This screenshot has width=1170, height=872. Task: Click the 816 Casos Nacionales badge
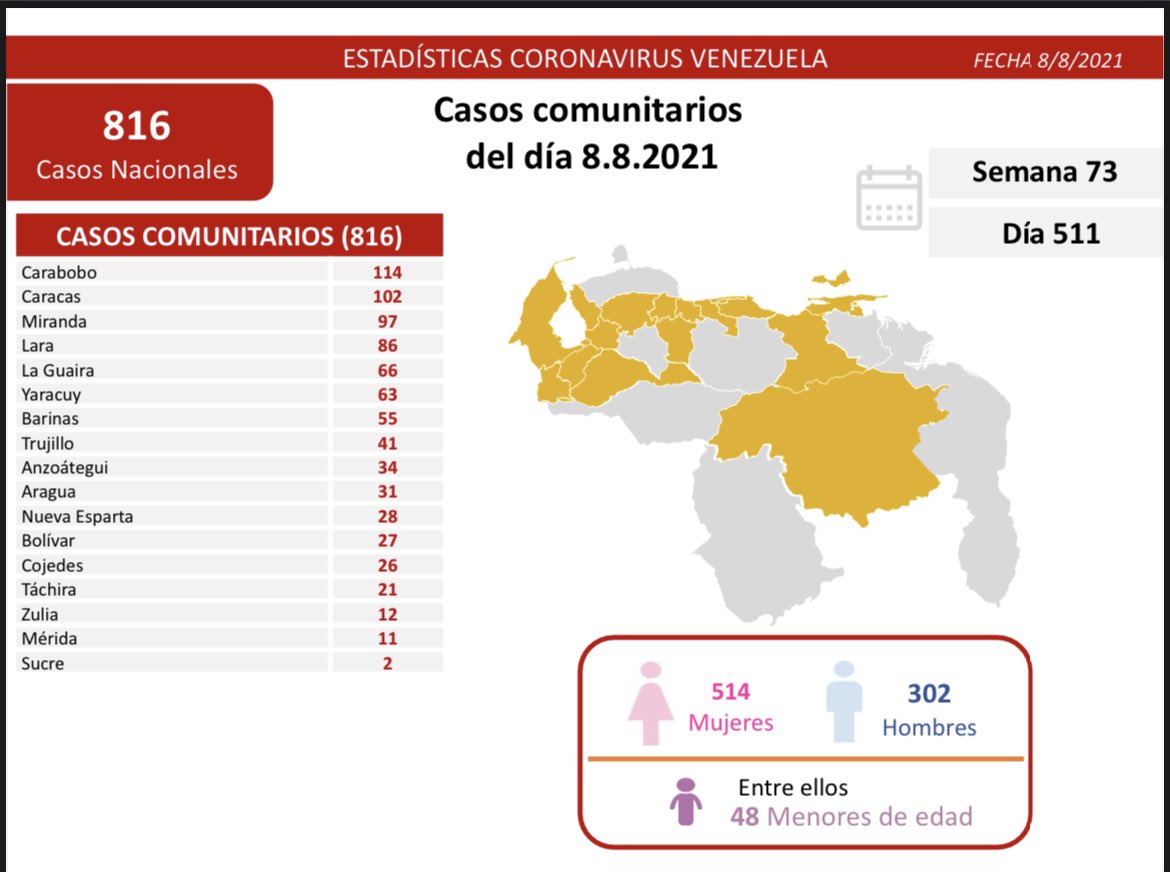pos(139,140)
